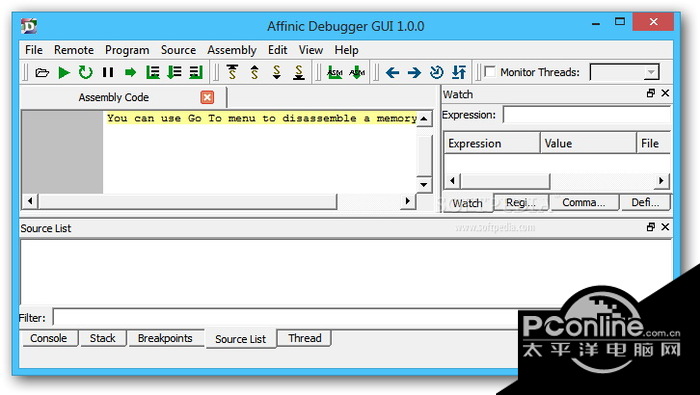This screenshot has width=700, height=395.
Task: Click the S icon with down arrow
Action: 277,72
